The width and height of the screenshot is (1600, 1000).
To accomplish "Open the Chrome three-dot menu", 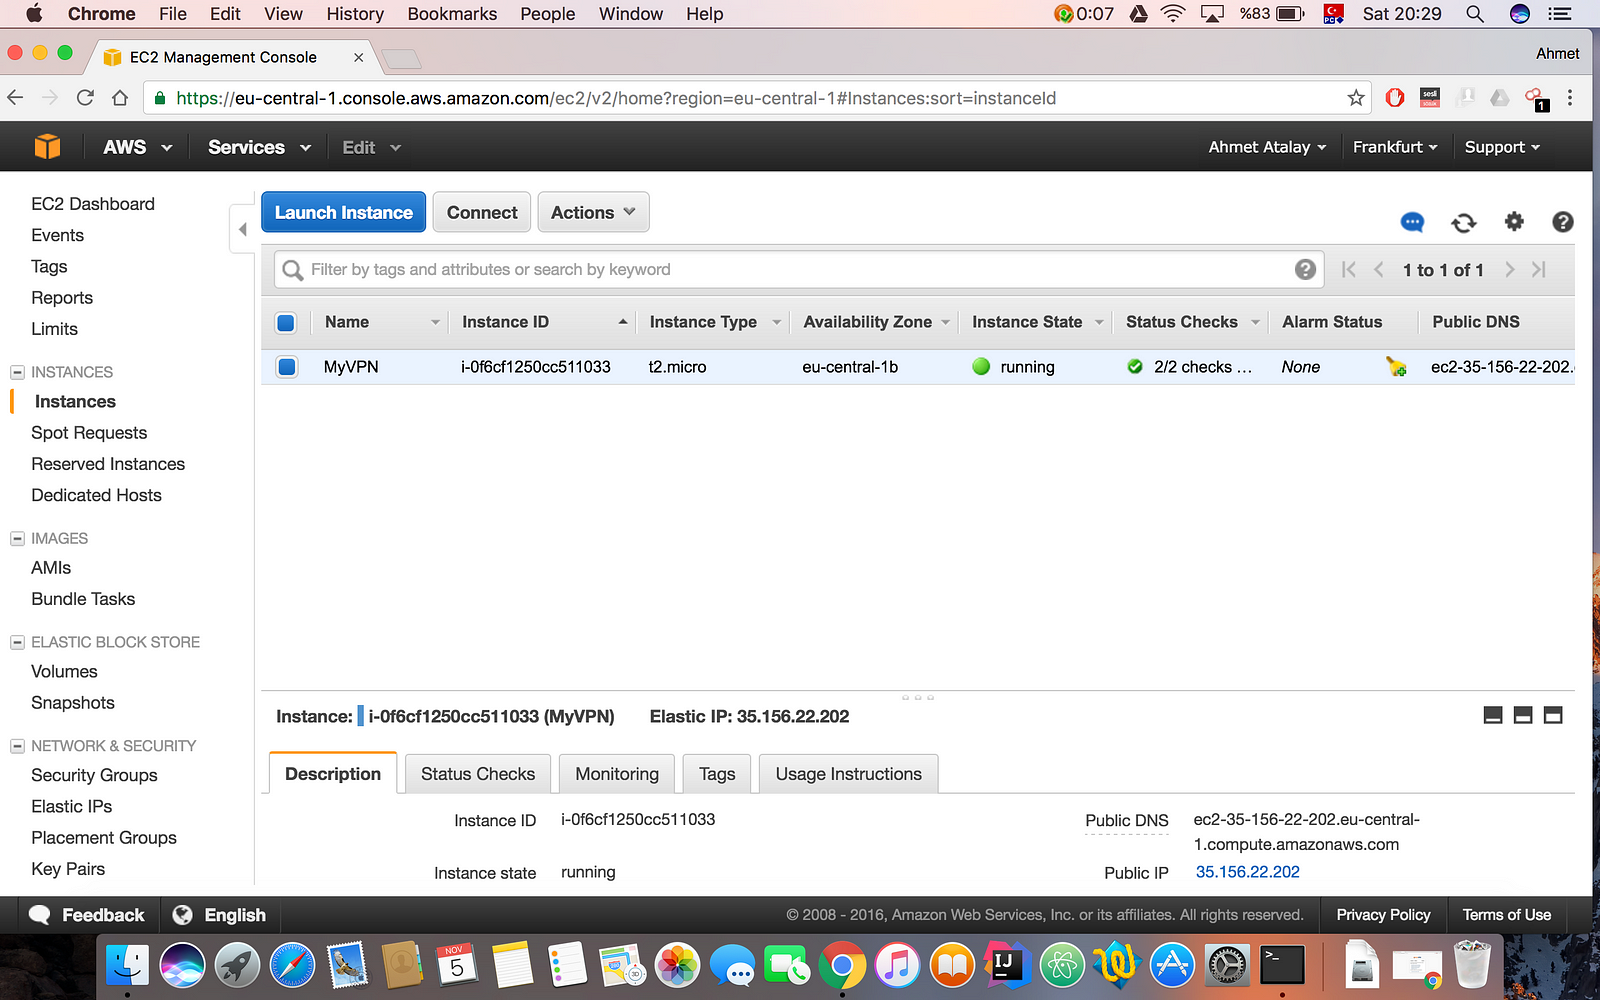I will tap(1570, 98).
